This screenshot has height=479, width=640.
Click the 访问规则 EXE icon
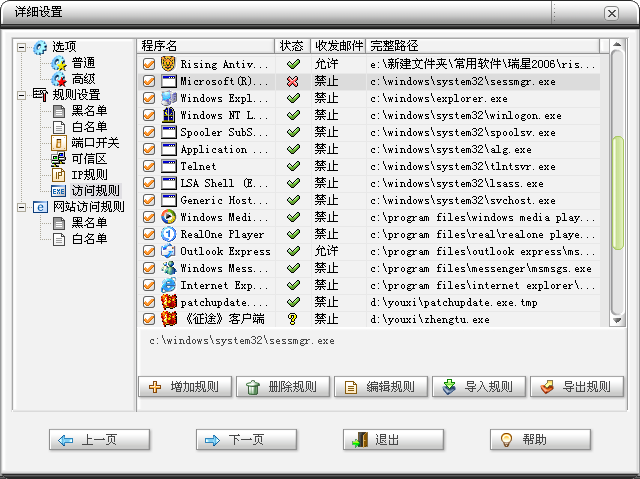(x=58, y=191)
